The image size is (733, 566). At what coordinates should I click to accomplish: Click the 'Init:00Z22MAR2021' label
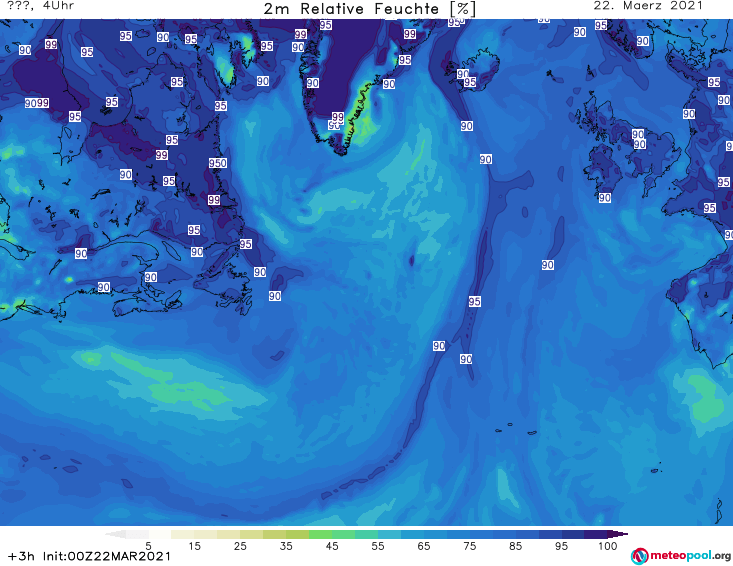click(107, 556)
